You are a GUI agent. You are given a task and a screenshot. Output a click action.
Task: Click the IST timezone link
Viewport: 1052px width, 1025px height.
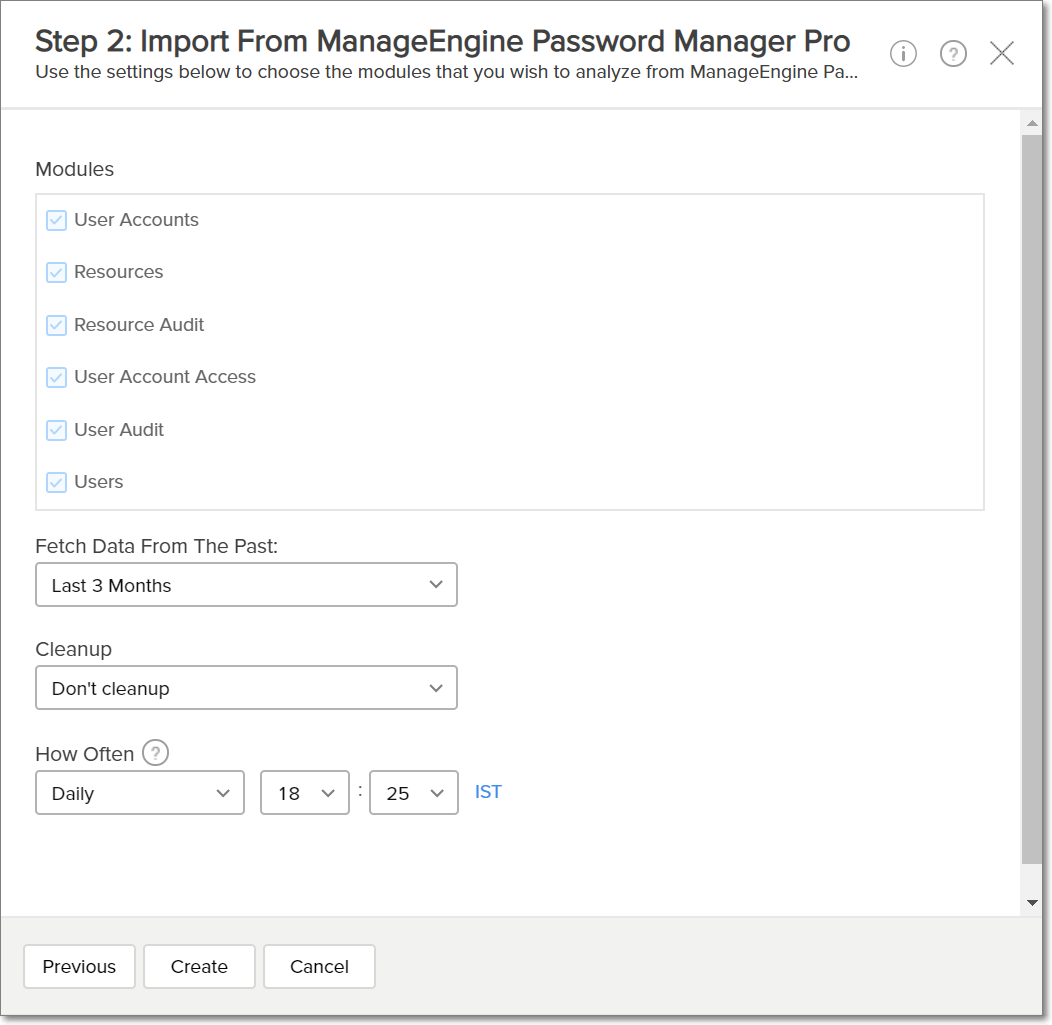point(488,792)
